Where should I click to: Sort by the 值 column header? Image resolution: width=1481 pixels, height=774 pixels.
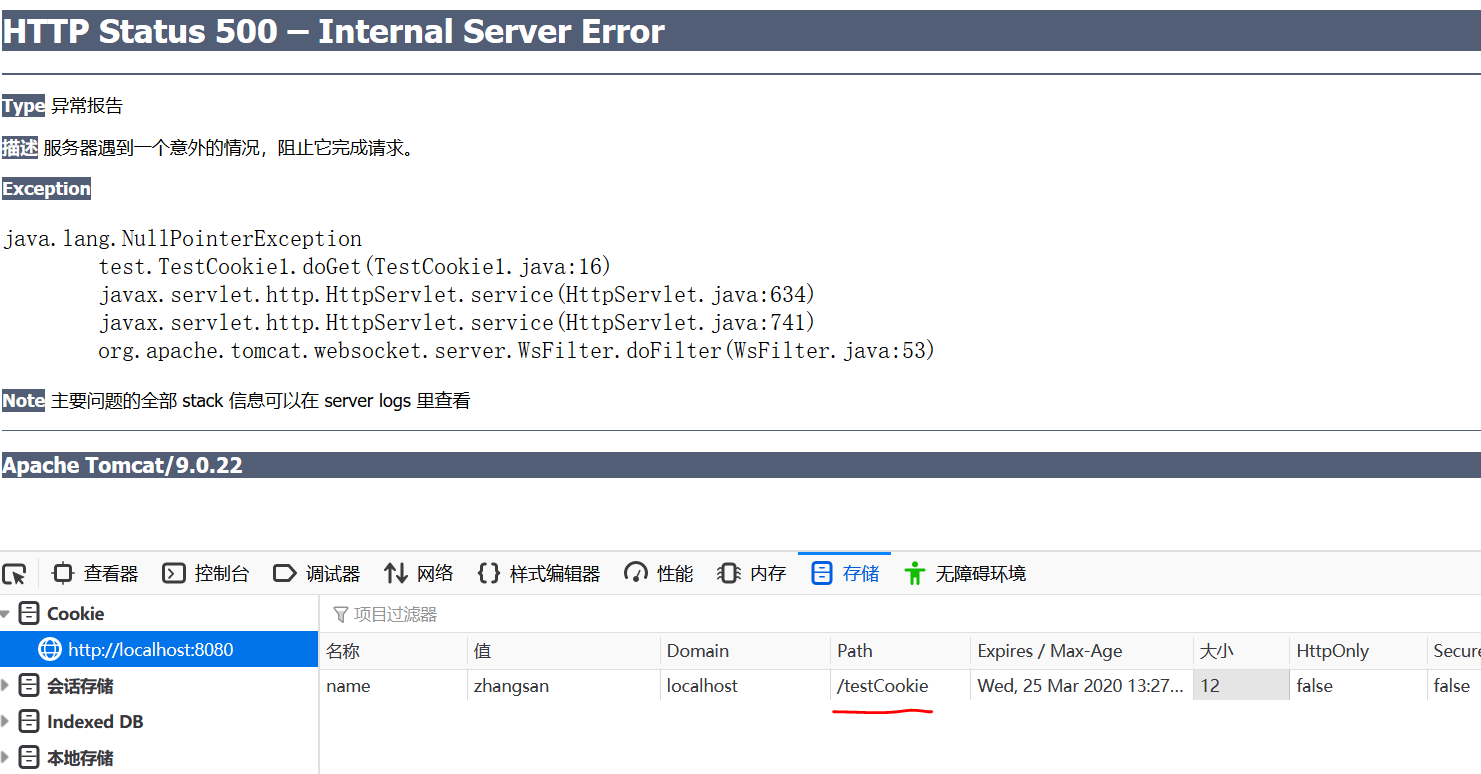(x=564, y=651)
